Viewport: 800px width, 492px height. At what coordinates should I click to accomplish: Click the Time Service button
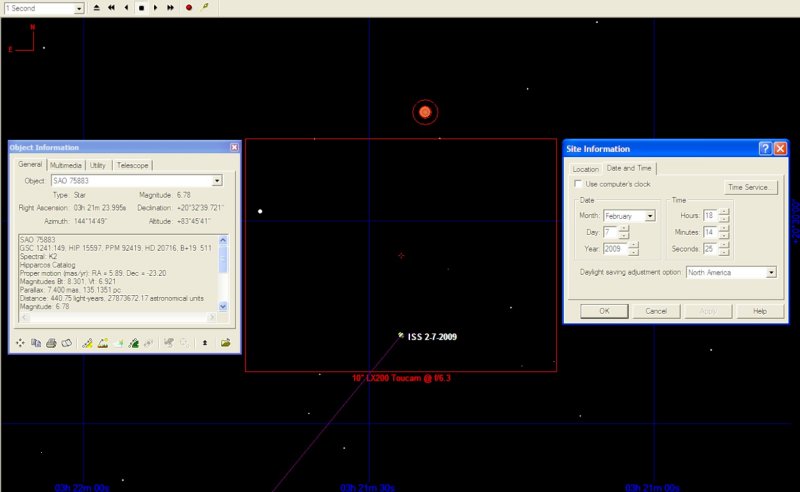coord(750,187)
